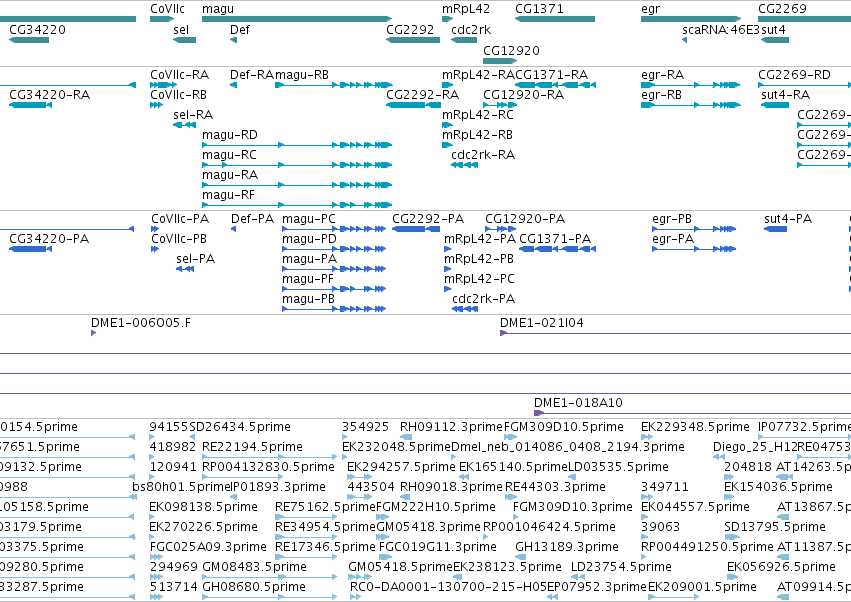Click the CG1371-PA protein feature

557,249
